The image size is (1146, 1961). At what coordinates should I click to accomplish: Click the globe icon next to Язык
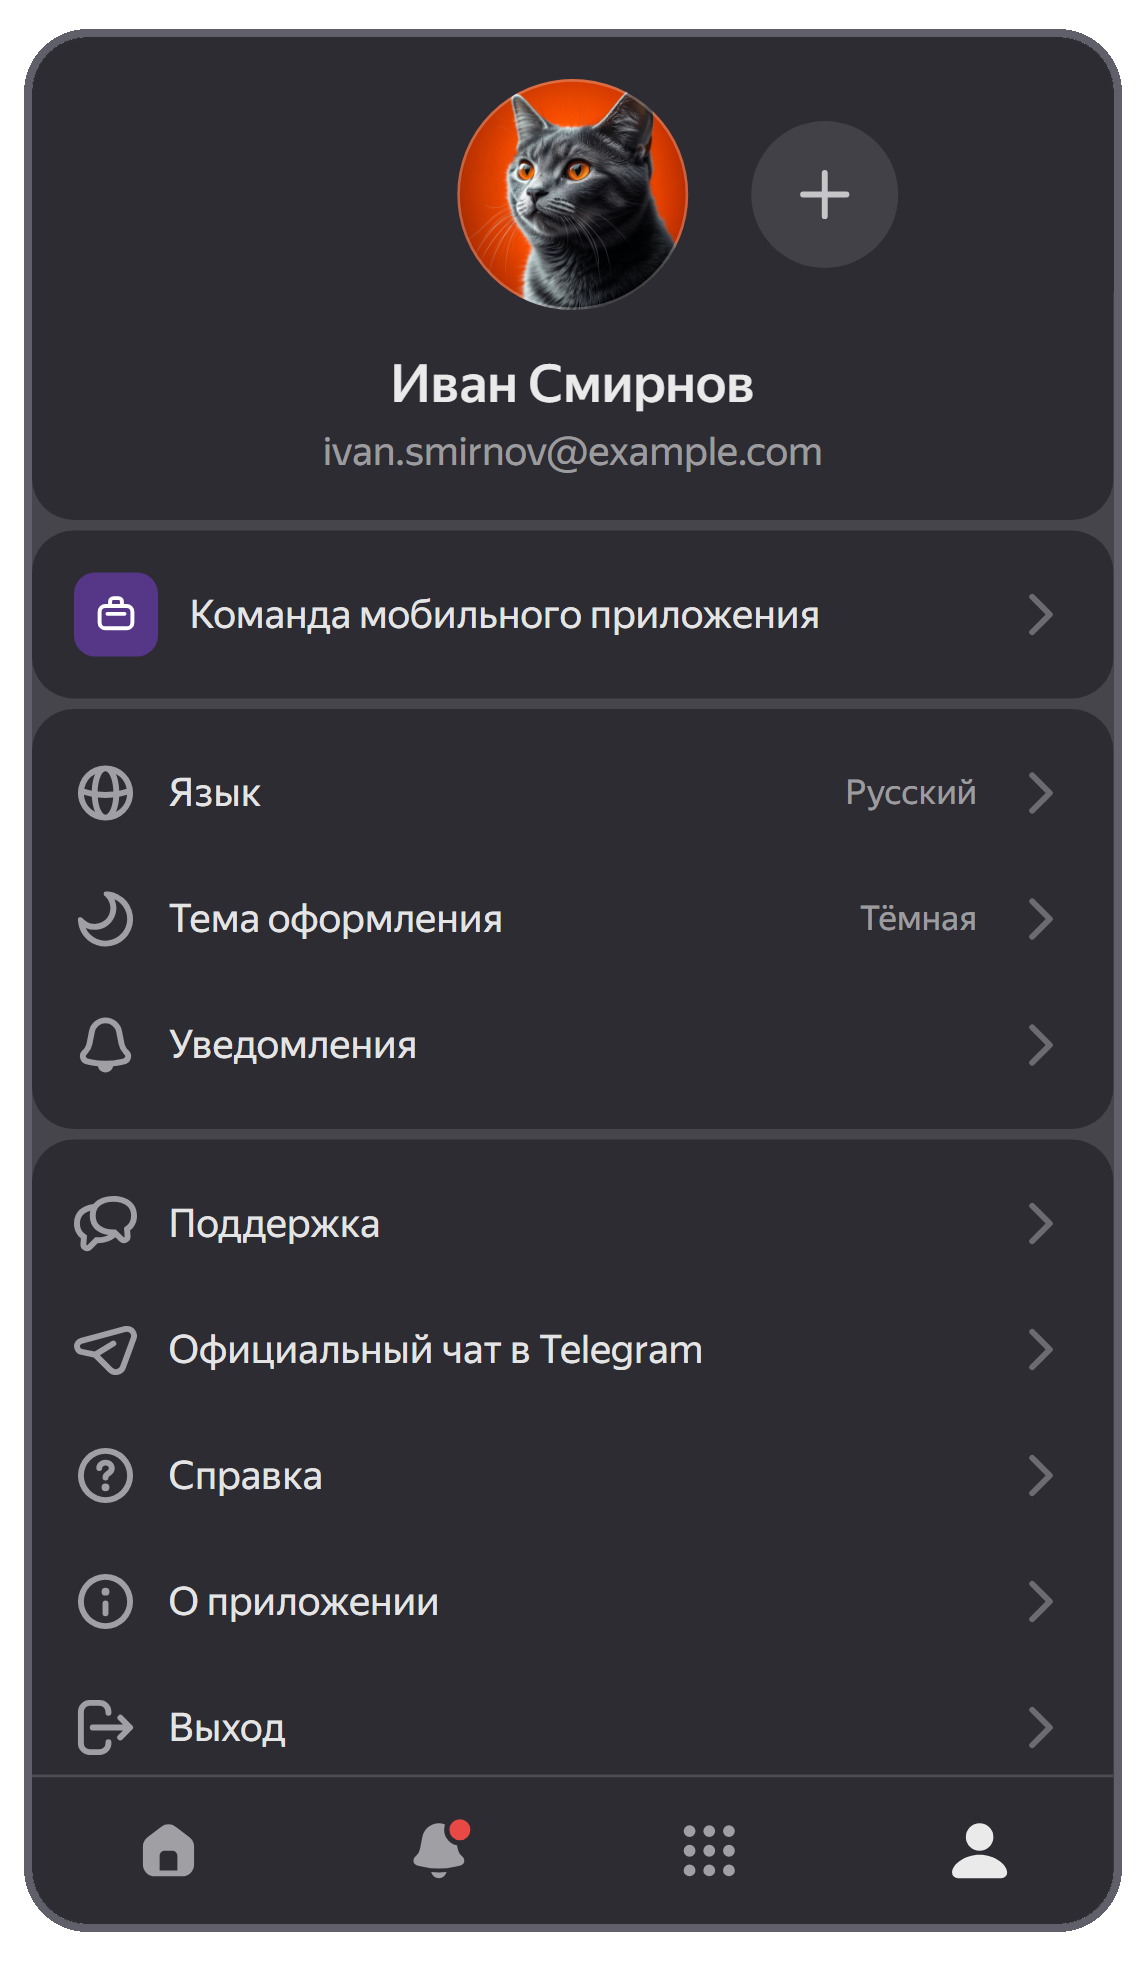click(105, 793)
